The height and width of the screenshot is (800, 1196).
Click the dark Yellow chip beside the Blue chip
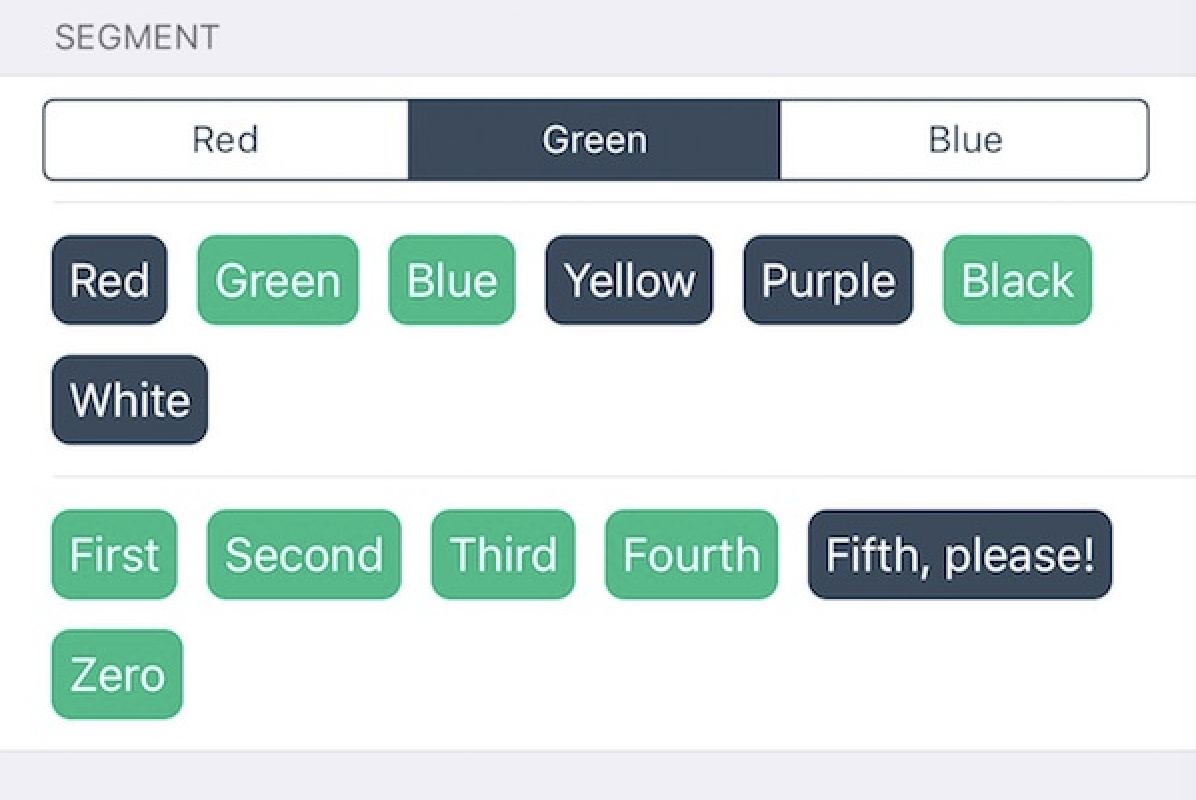(629, 280)
